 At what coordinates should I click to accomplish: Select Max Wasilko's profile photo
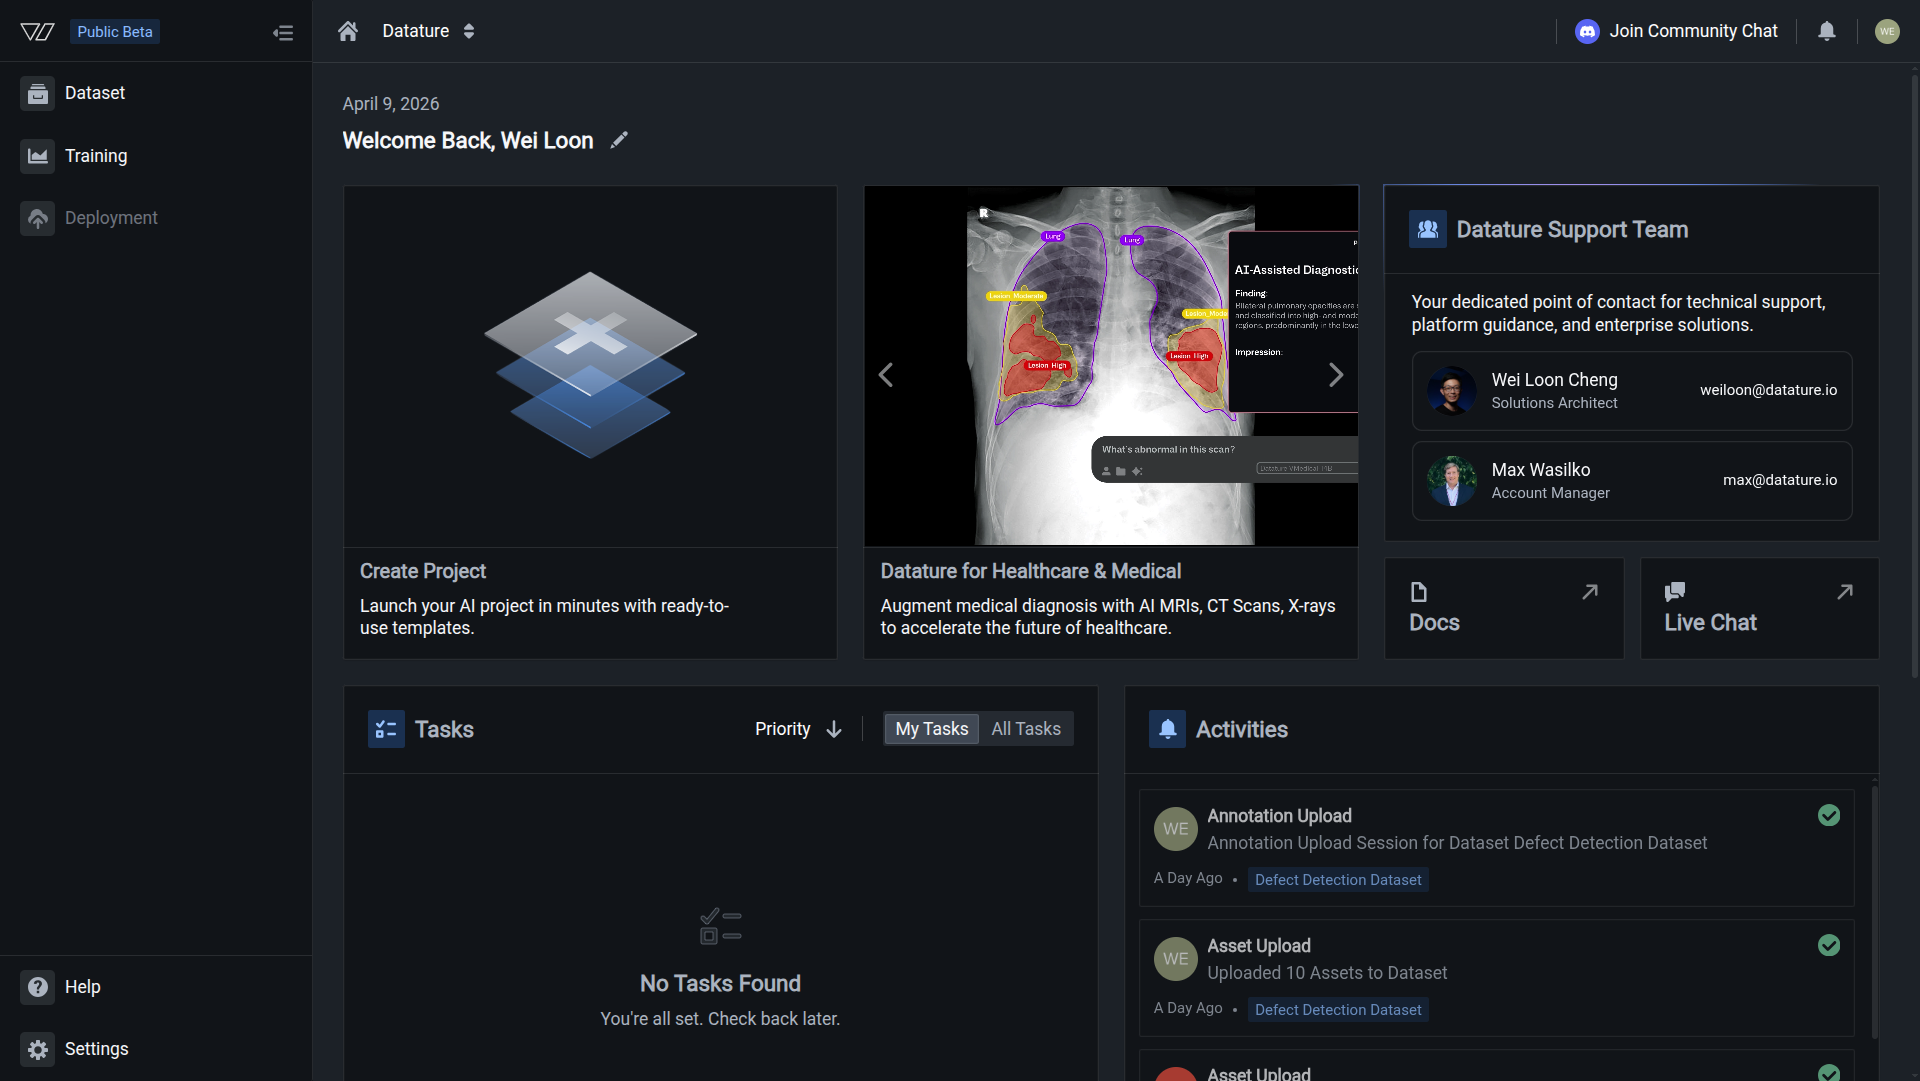coord(1452,481)
